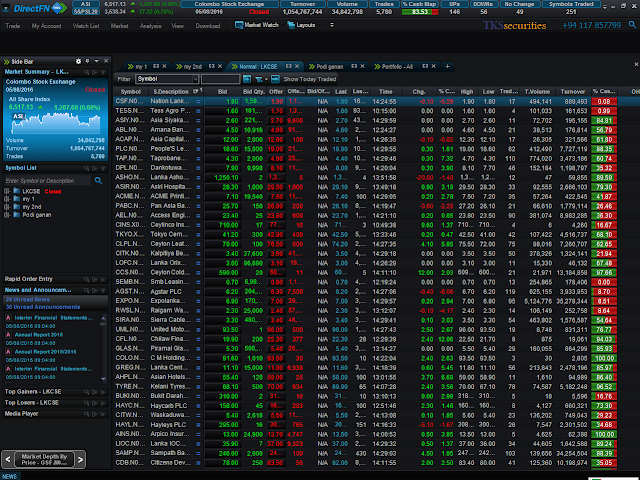Click COLO % cash map cell 100.00

tap(604, 358)
